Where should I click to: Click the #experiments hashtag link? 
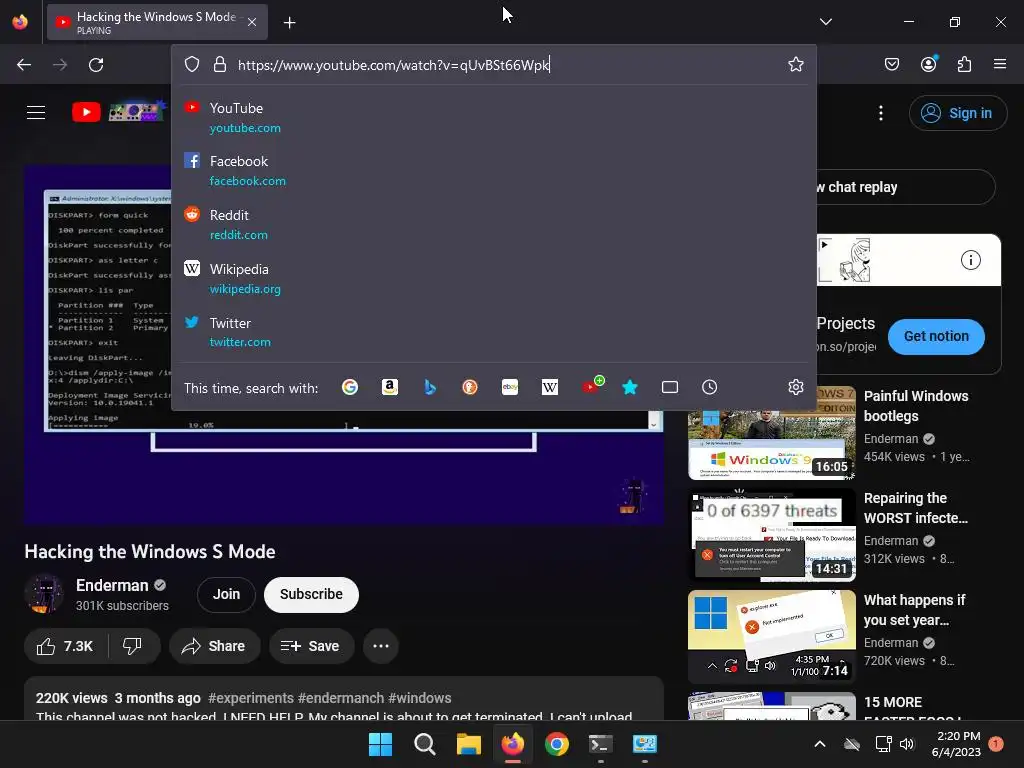coord(251,698)
